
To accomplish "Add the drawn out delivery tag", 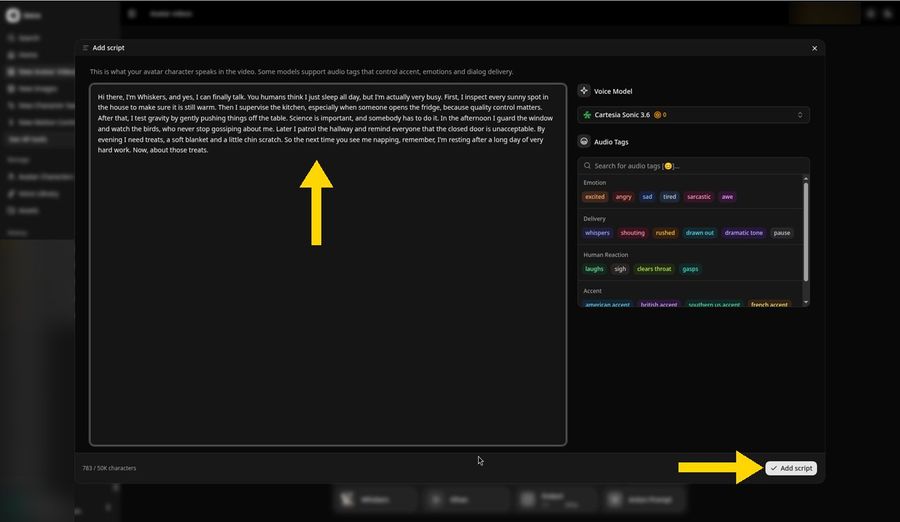I will (x=700, y=233).
